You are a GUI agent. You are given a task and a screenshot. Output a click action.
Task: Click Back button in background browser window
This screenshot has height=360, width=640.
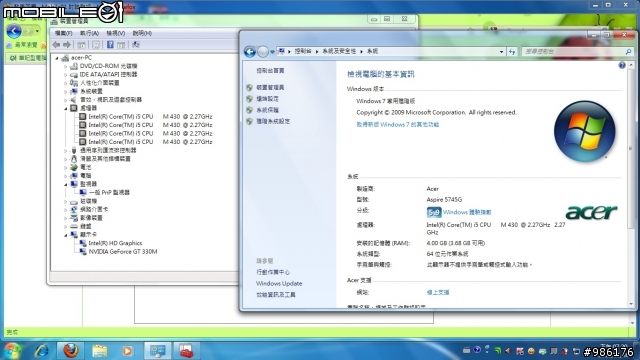14,31
